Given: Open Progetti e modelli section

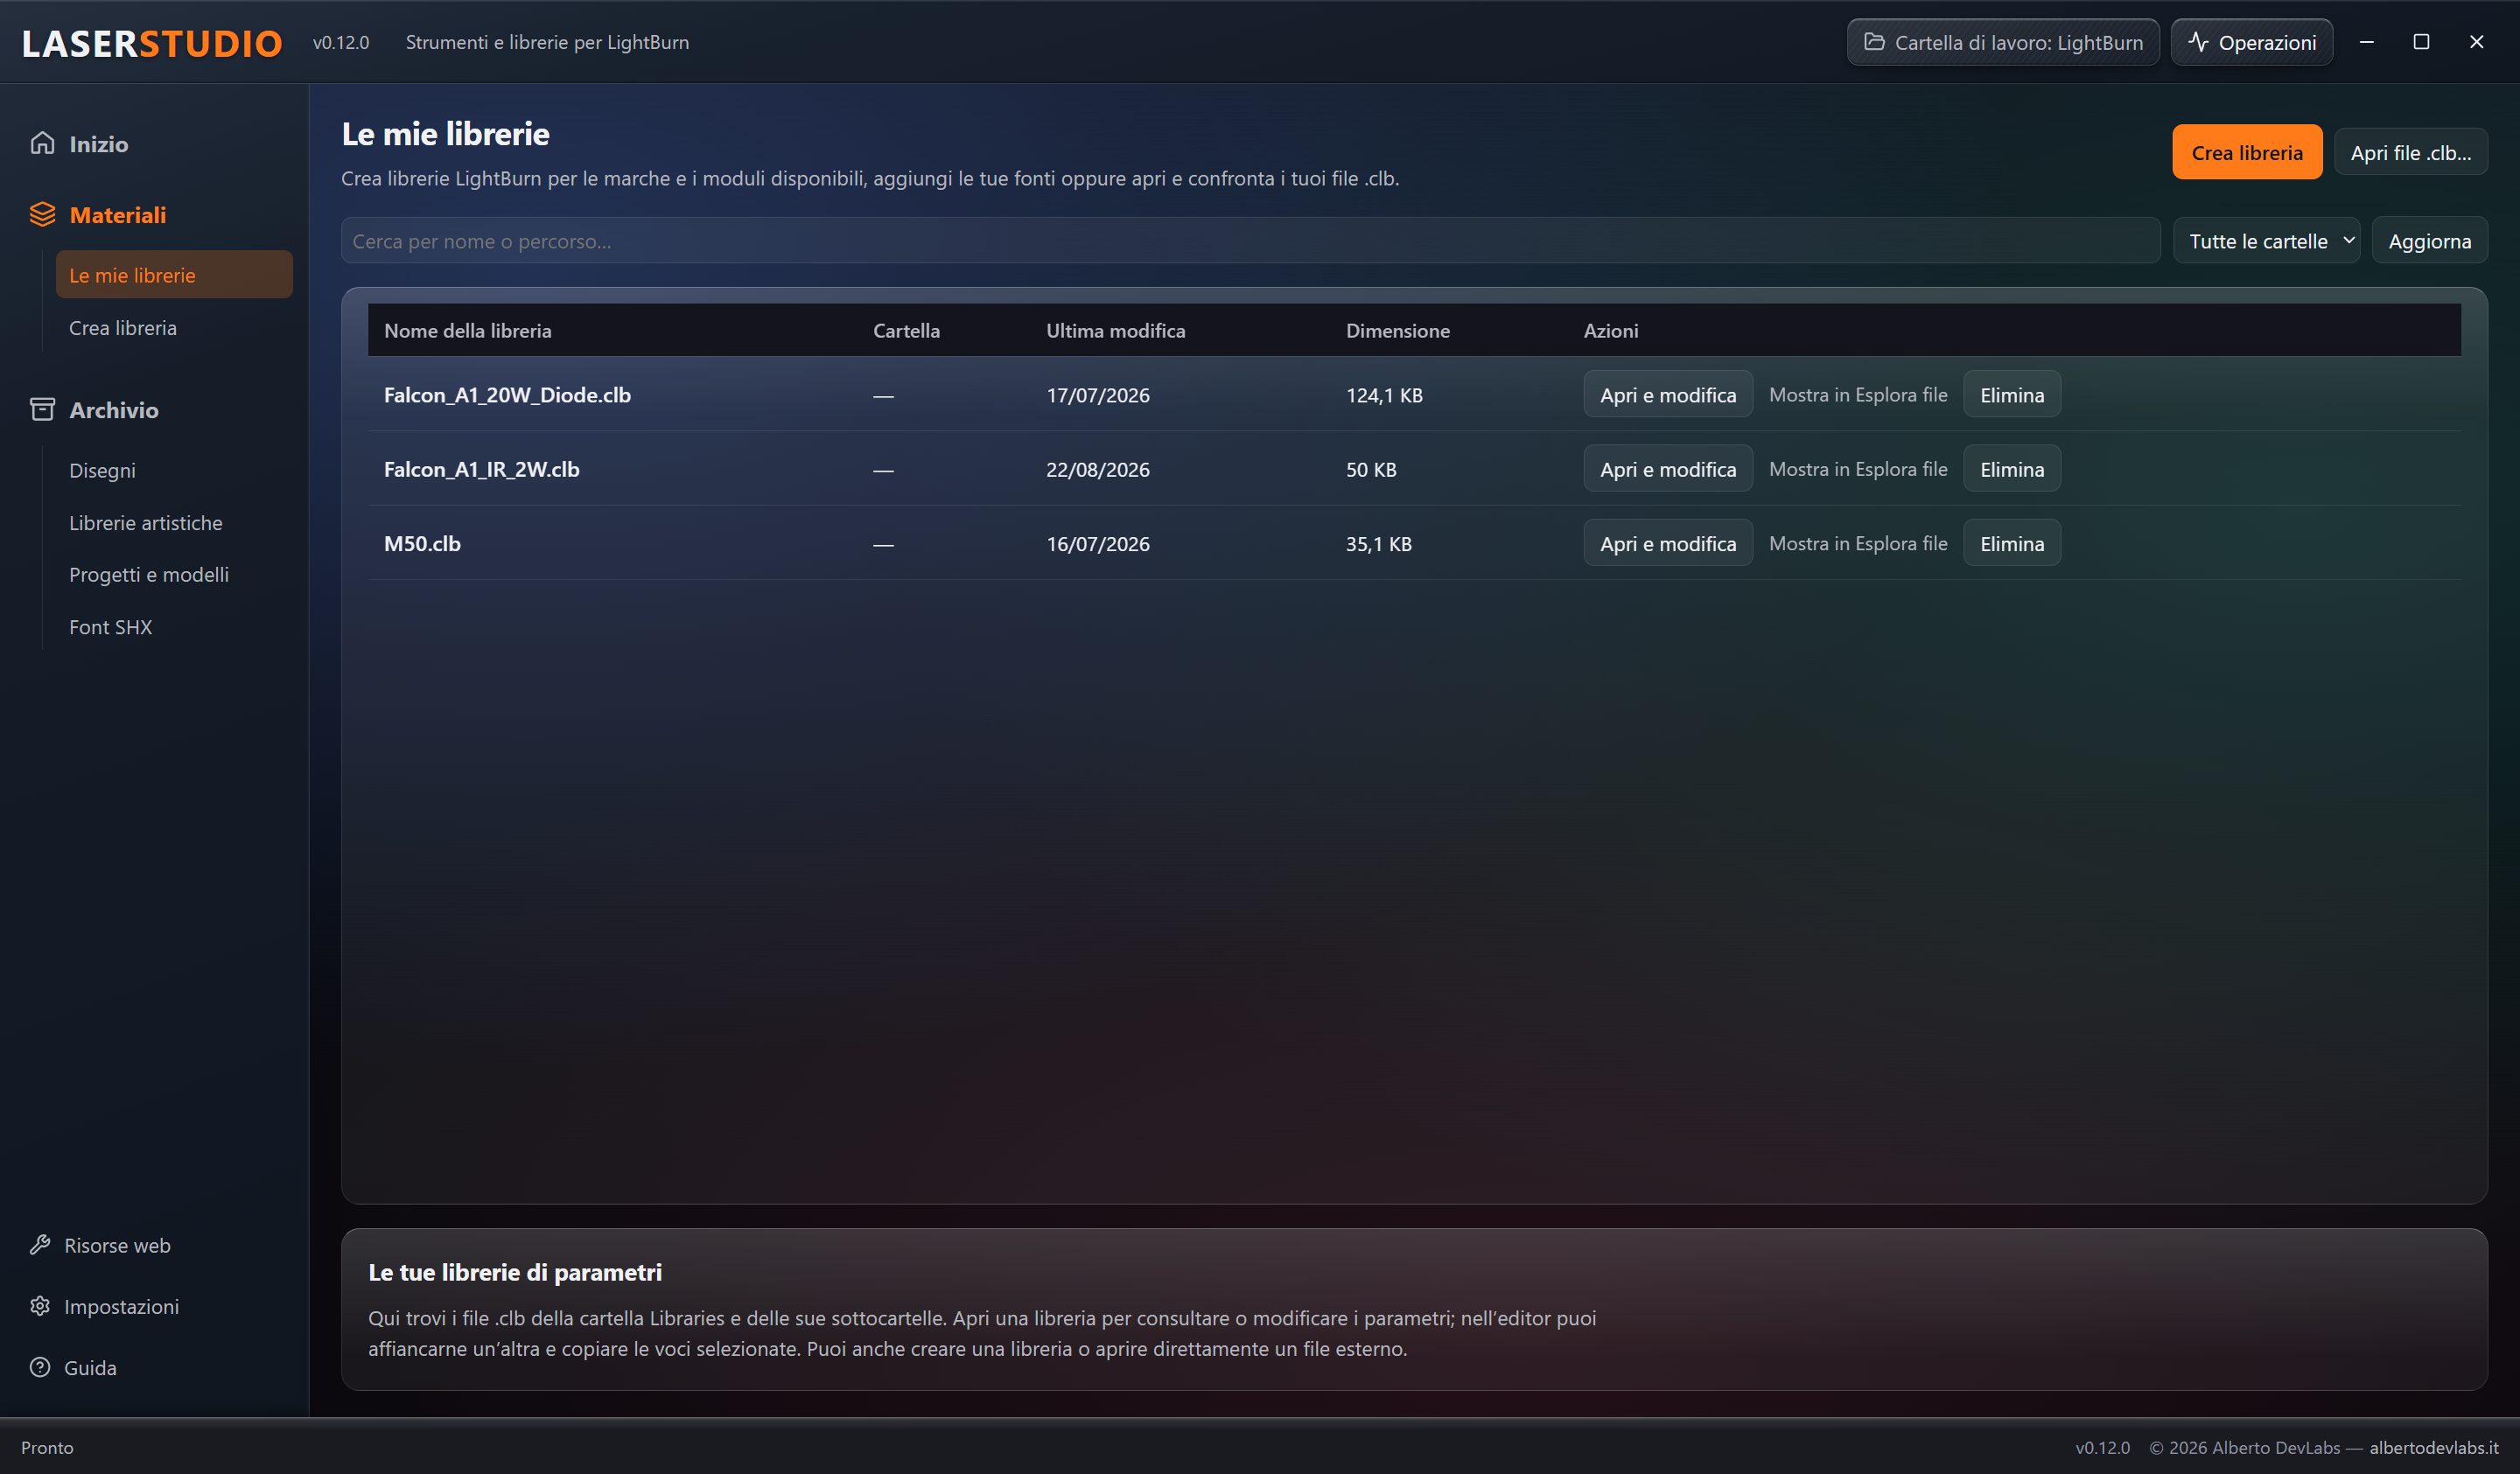Looking at the screenshot, I should (x=149, y=574).
